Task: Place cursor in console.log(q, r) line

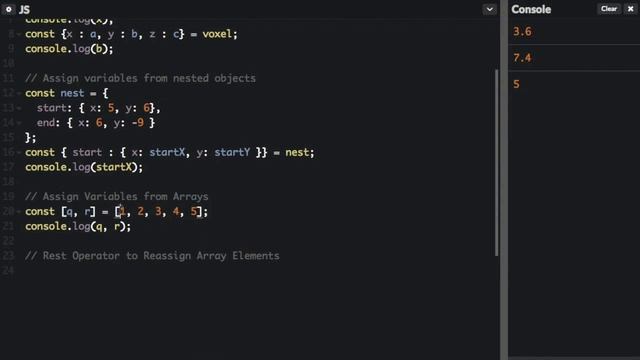Action: coord(78,226)
